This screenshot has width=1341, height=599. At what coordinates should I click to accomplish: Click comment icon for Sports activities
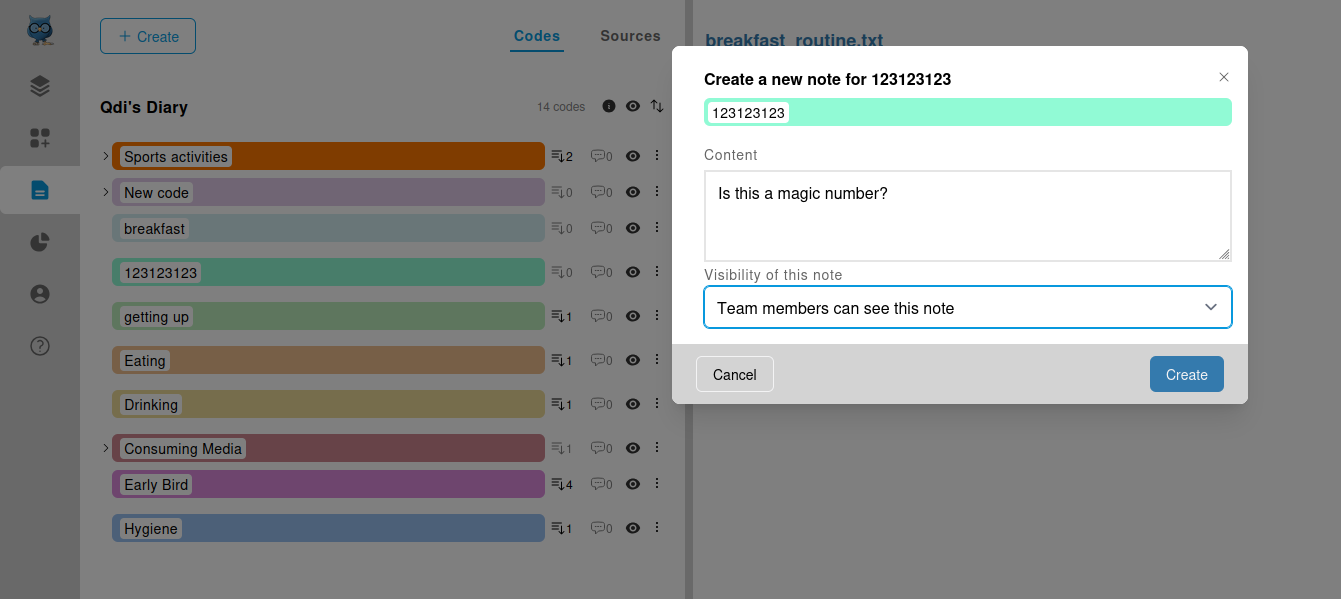601,156
